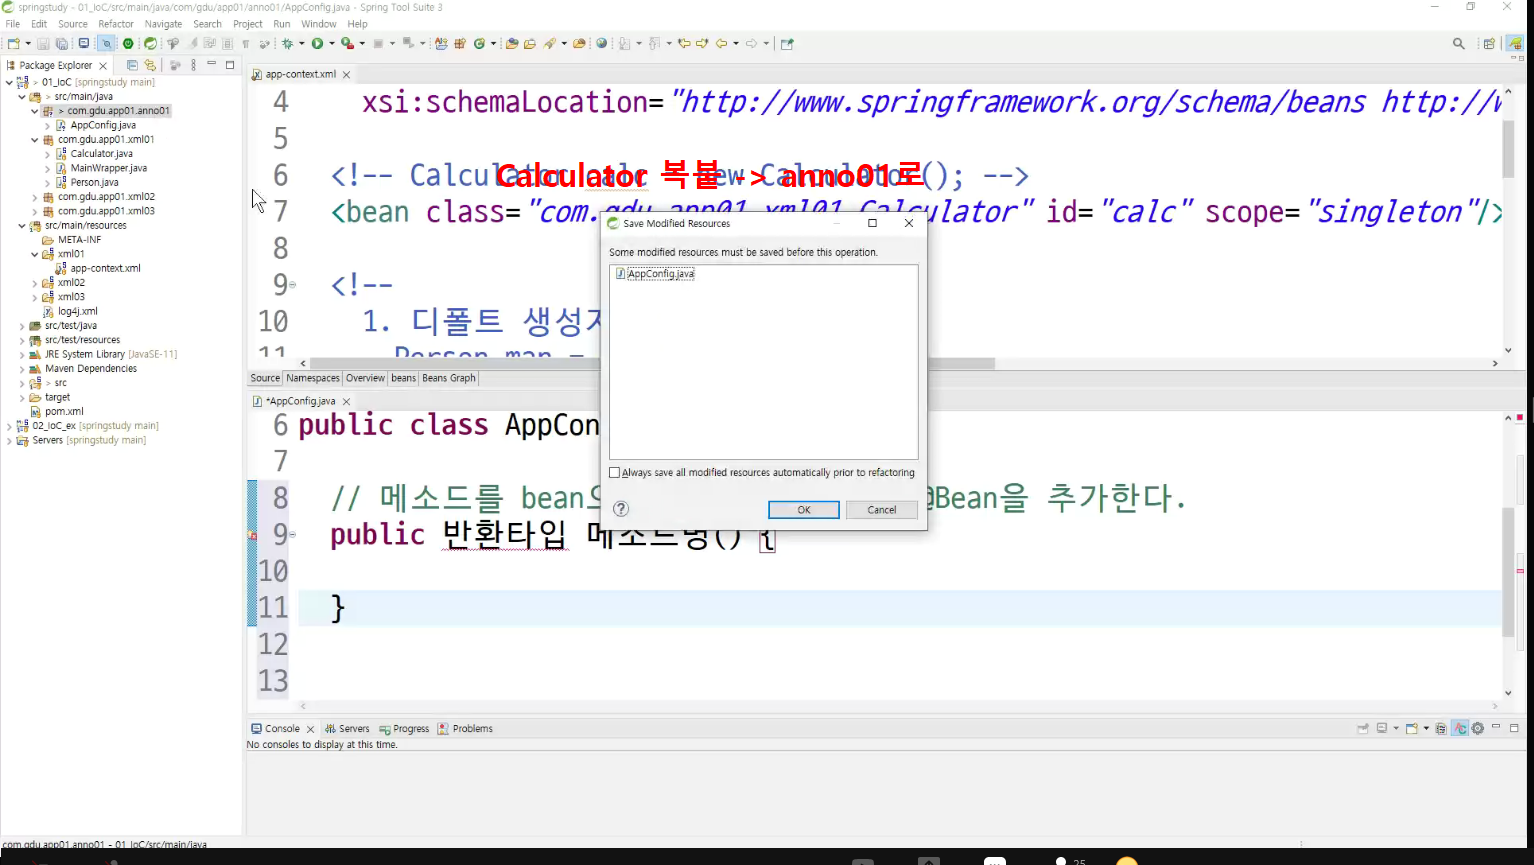Collapse com.gdu.app01.xml01 package

35,140
